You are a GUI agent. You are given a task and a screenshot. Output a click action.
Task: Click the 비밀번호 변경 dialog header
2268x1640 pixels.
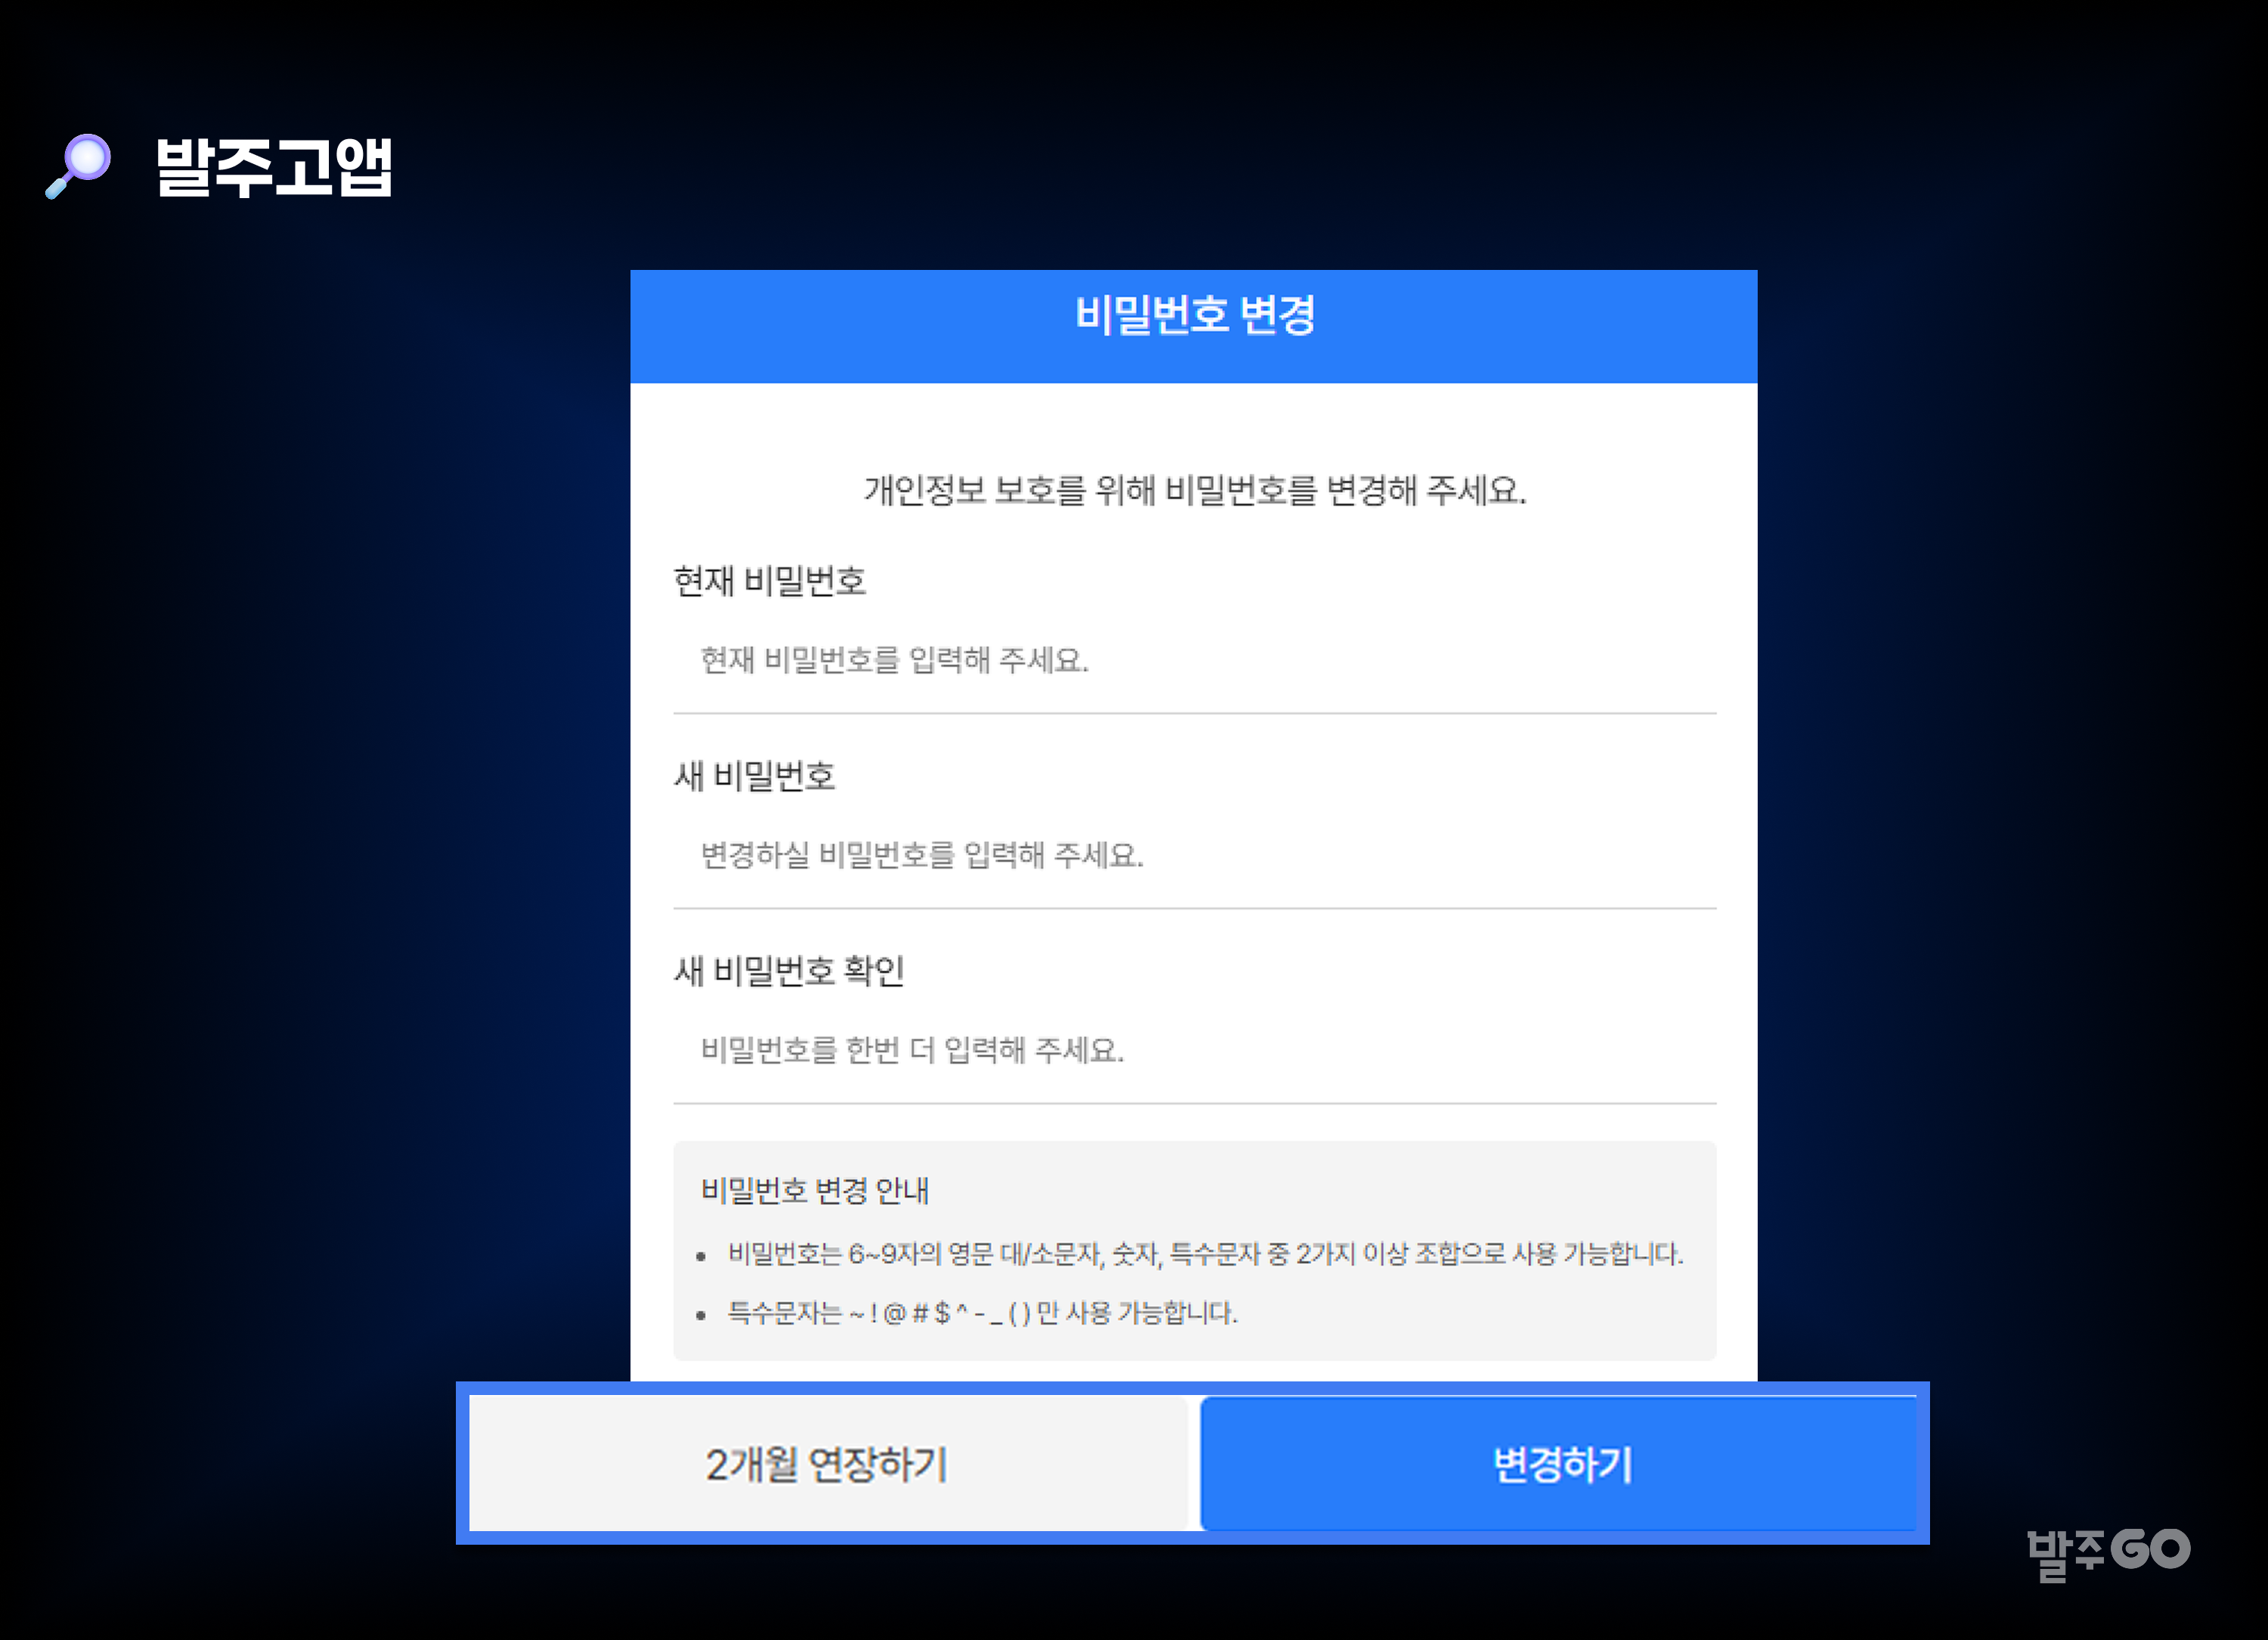point(1194,317)
